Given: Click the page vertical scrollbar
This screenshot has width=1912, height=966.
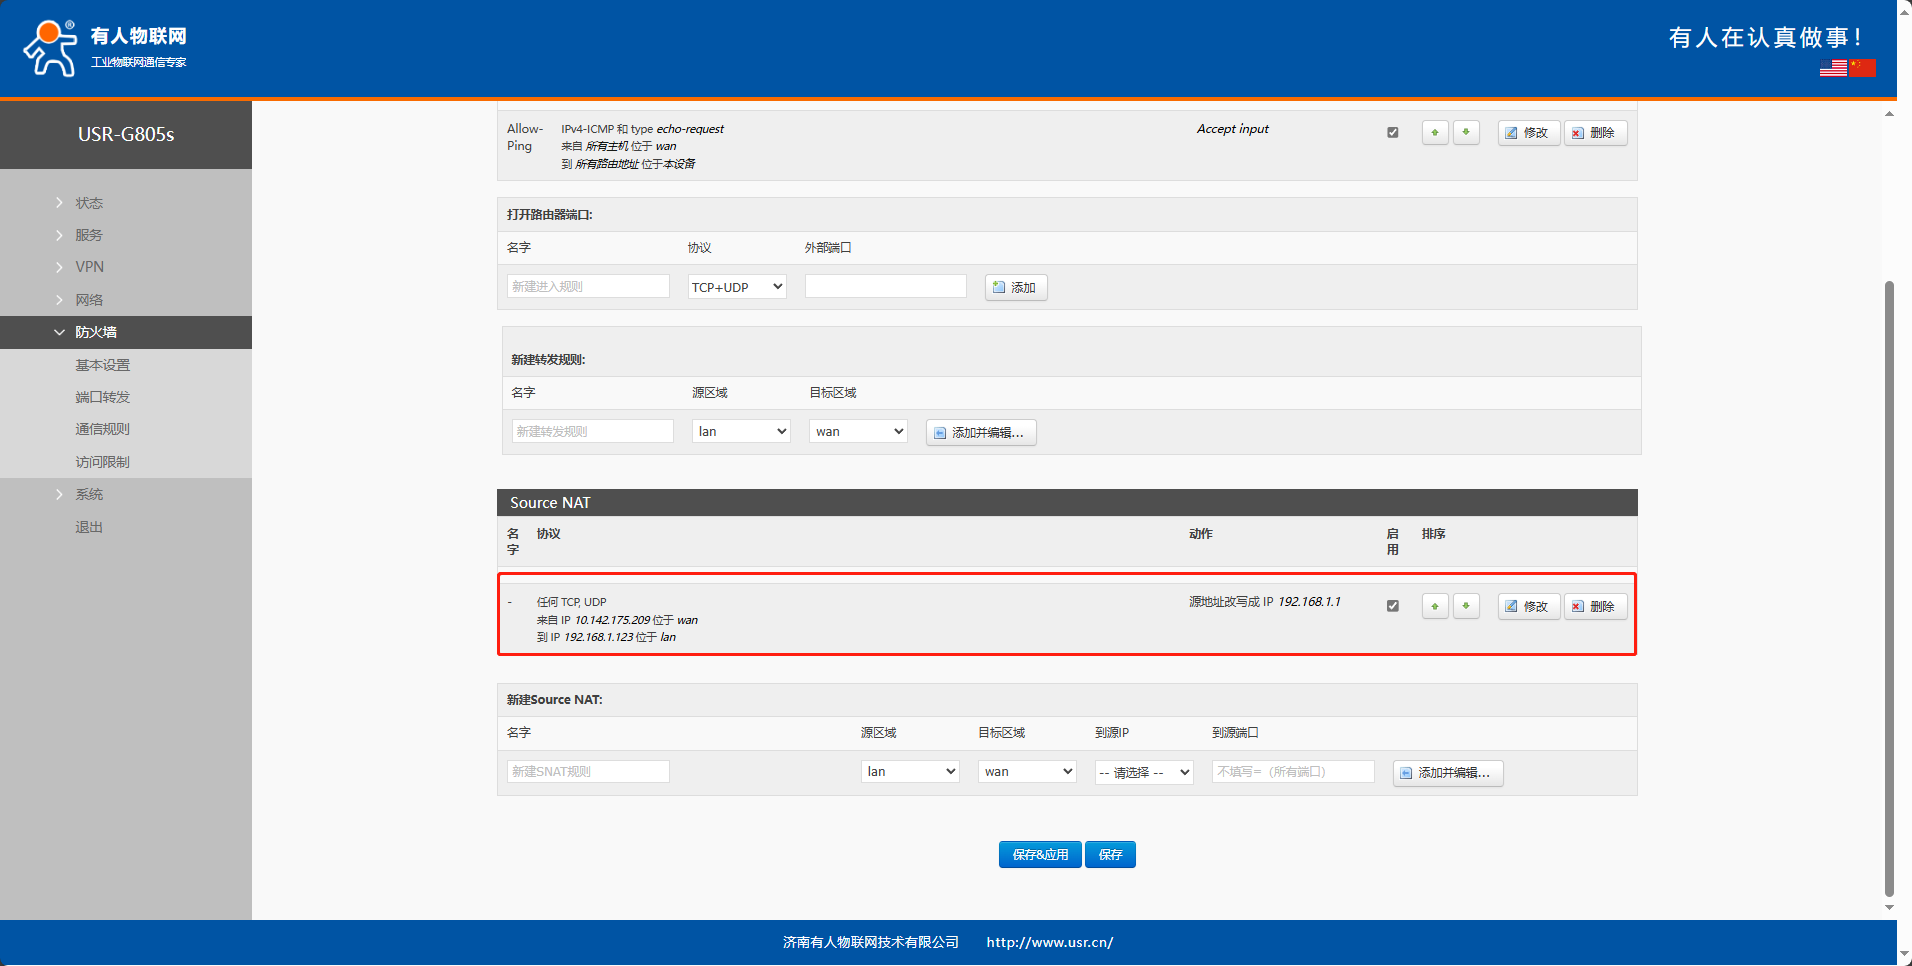Looking at the screenshot, I should click(1889, 588).
